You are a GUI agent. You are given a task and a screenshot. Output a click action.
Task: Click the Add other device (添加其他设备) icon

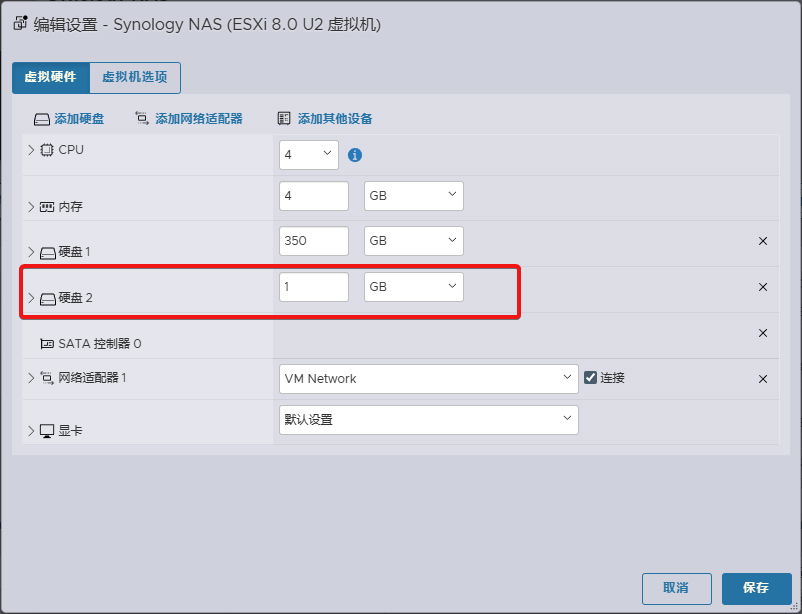pos(284,119)
